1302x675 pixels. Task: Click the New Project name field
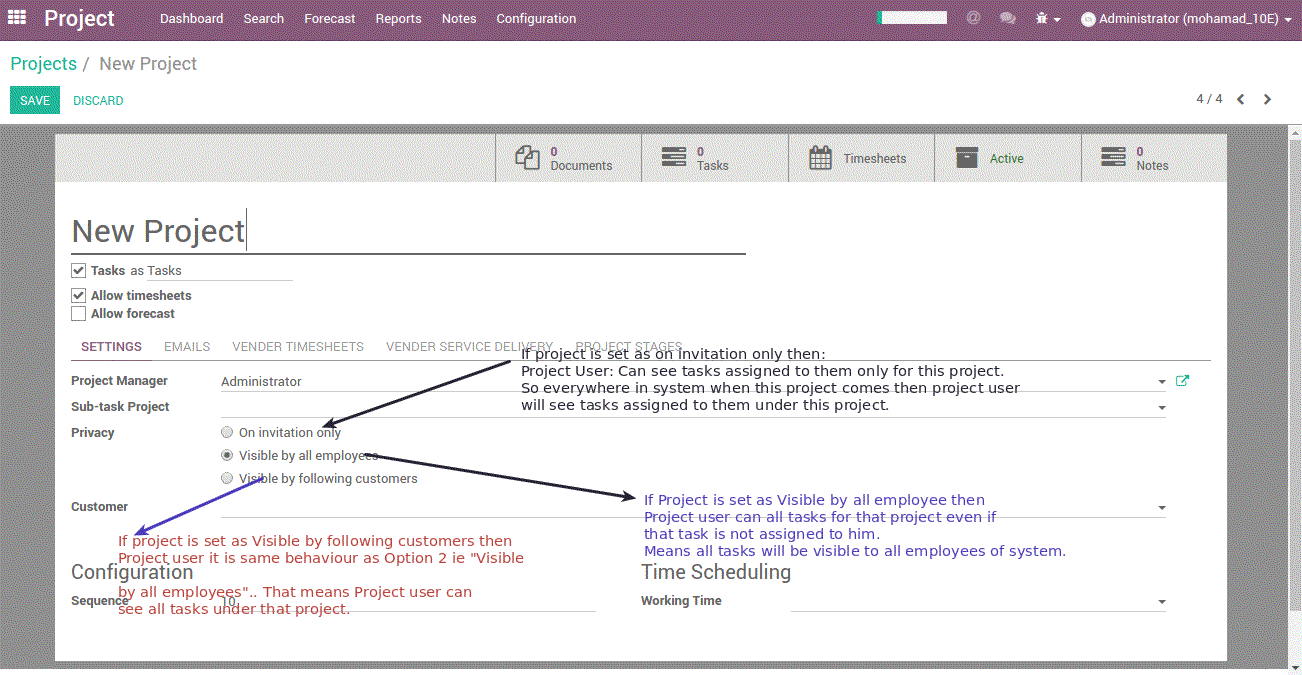[x=408, y=231]
